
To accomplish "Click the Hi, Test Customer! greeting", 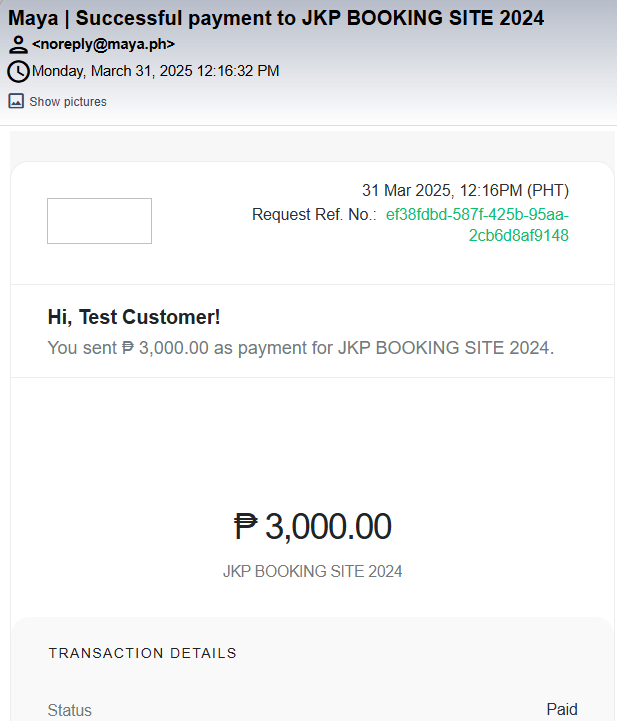I will [x=134, y=317].
